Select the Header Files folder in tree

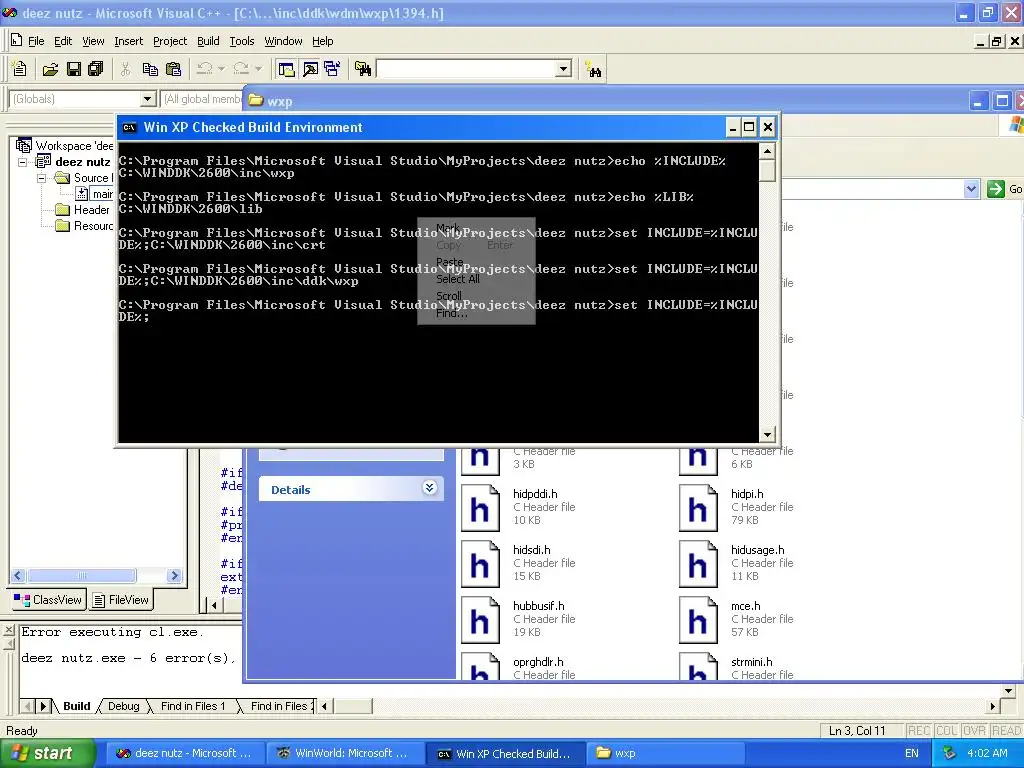pos(83,210)
